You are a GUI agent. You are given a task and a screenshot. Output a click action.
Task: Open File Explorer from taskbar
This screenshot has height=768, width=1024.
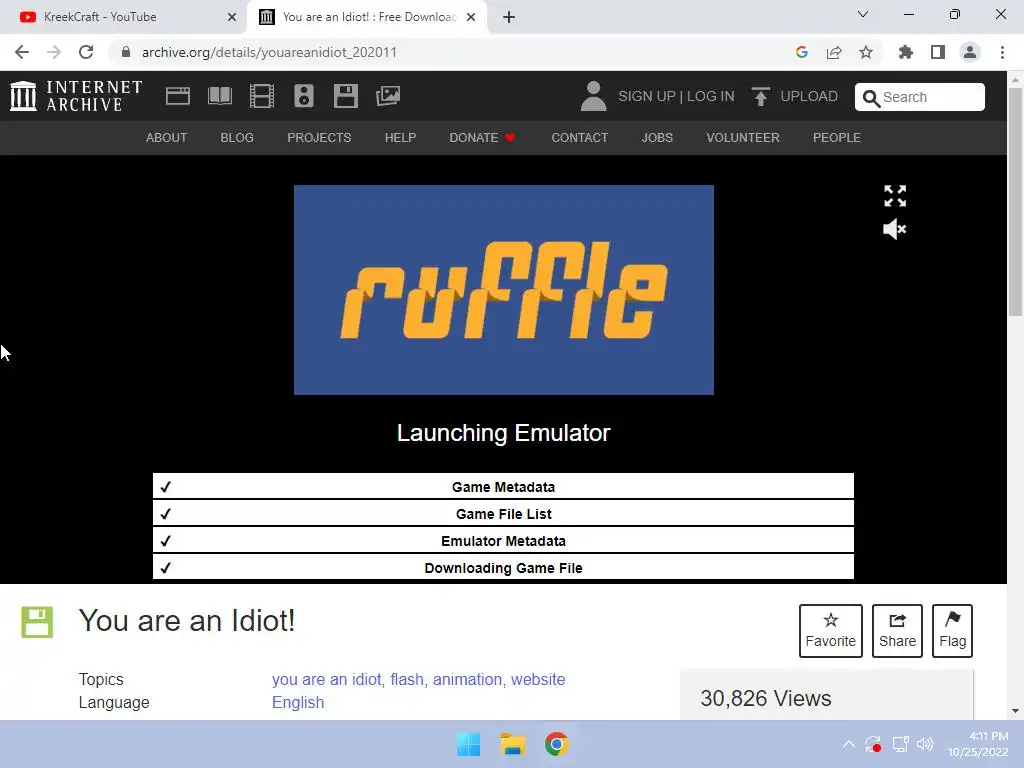point(513,744)
